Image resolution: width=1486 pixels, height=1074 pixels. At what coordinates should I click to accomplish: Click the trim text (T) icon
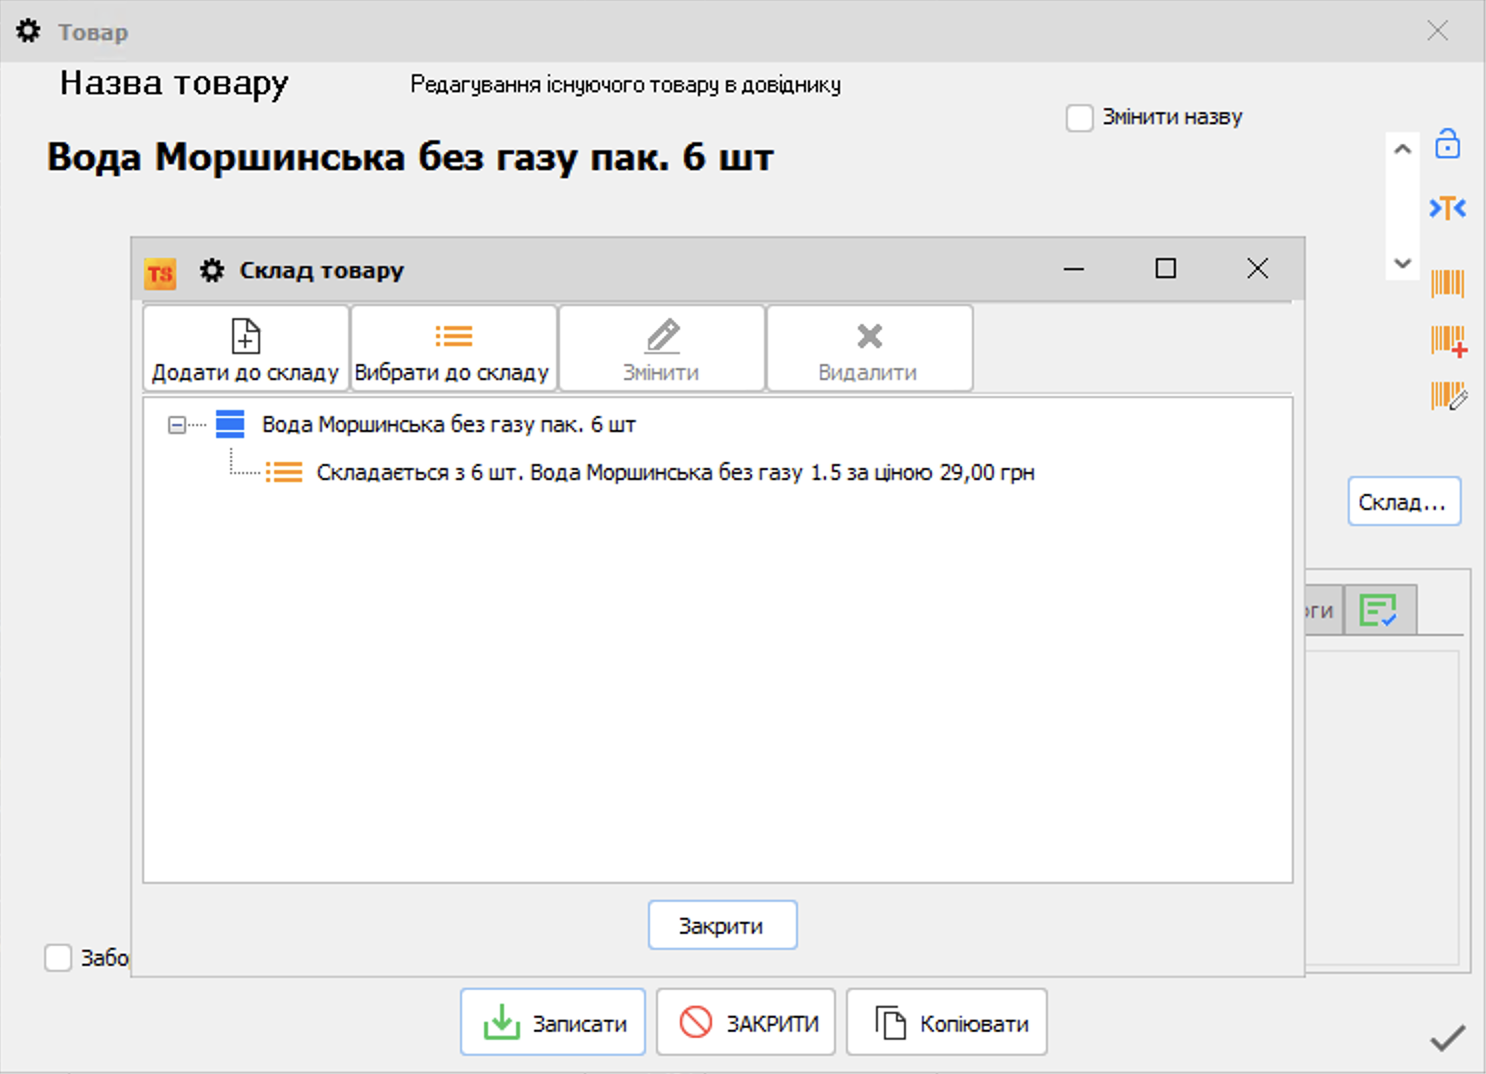coord(1447,208)
